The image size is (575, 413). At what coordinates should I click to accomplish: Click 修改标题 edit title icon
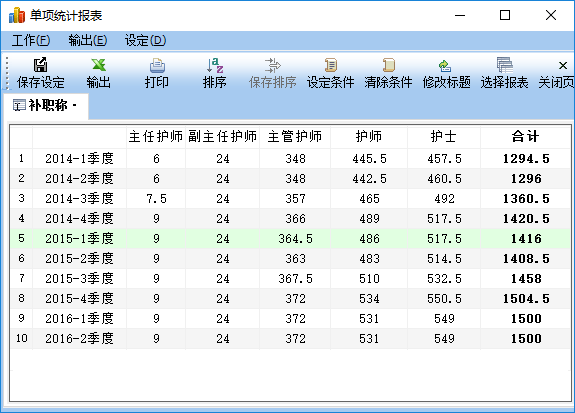tap(446, 66)
